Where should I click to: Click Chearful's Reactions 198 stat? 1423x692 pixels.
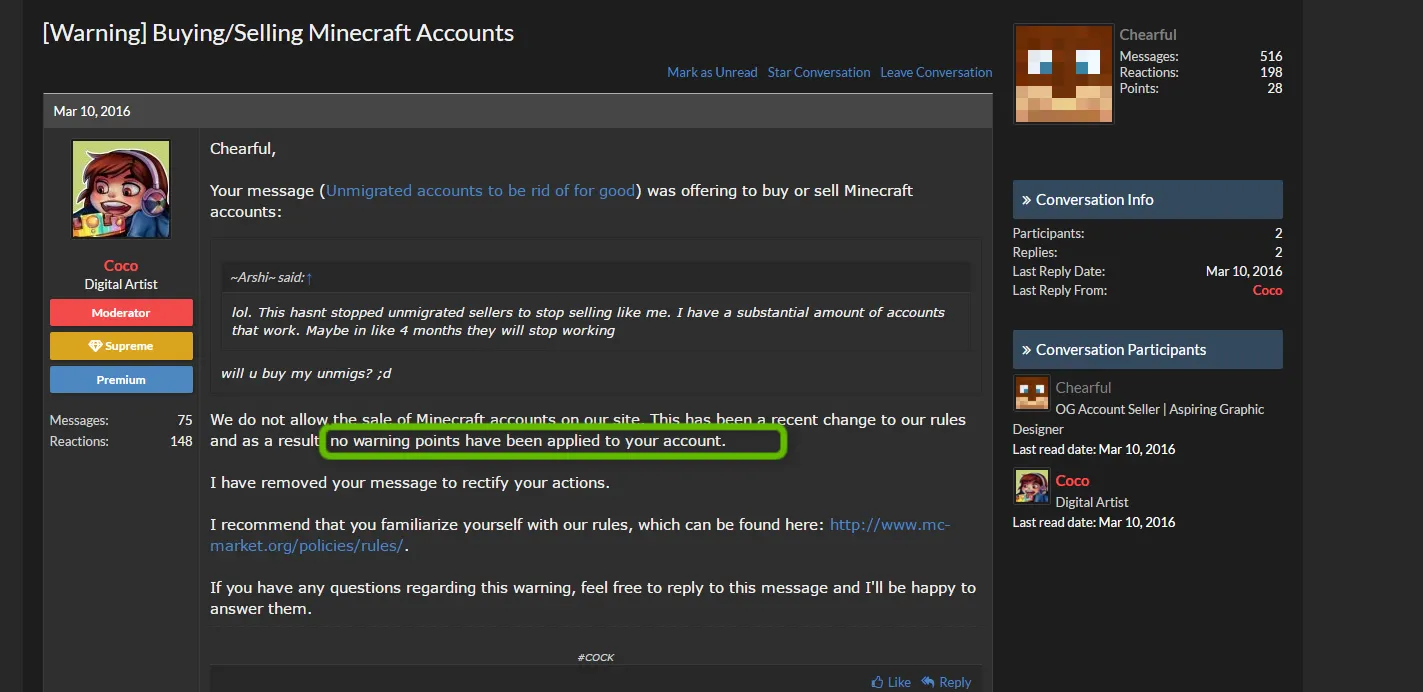point(1200,72)
